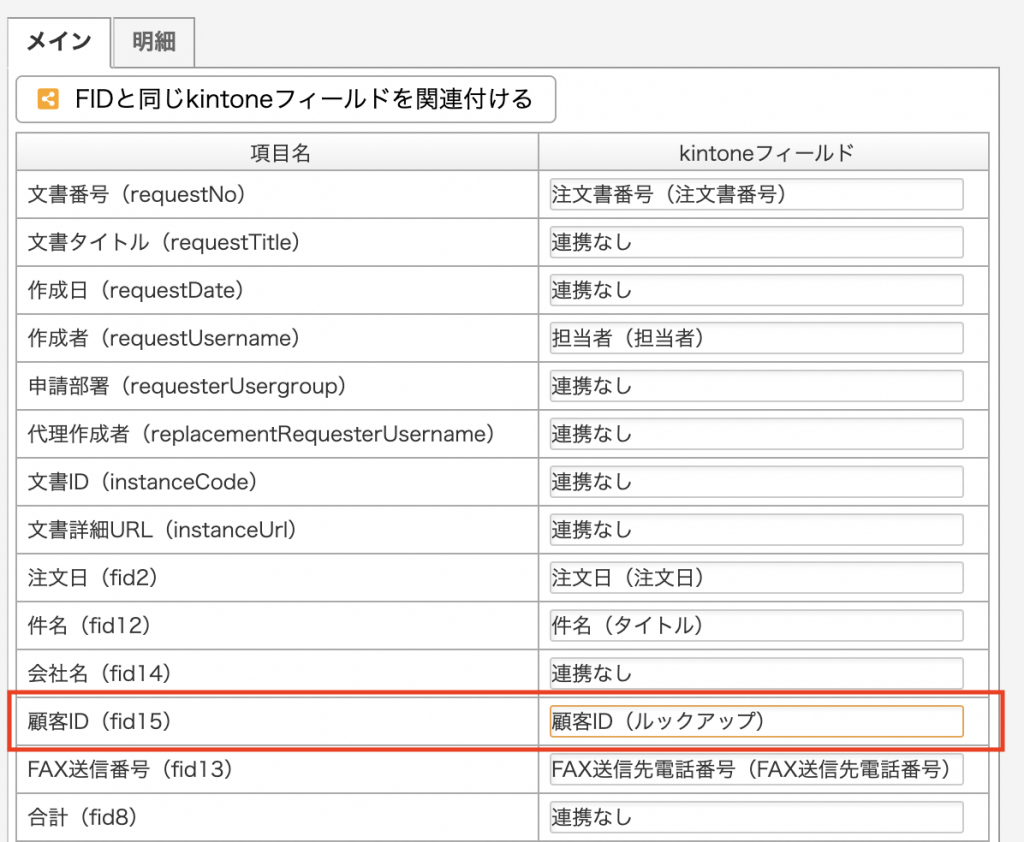
Task: Open kintone field dropdown for 文書ID (instanceCode)
Action: coord(756,482)
